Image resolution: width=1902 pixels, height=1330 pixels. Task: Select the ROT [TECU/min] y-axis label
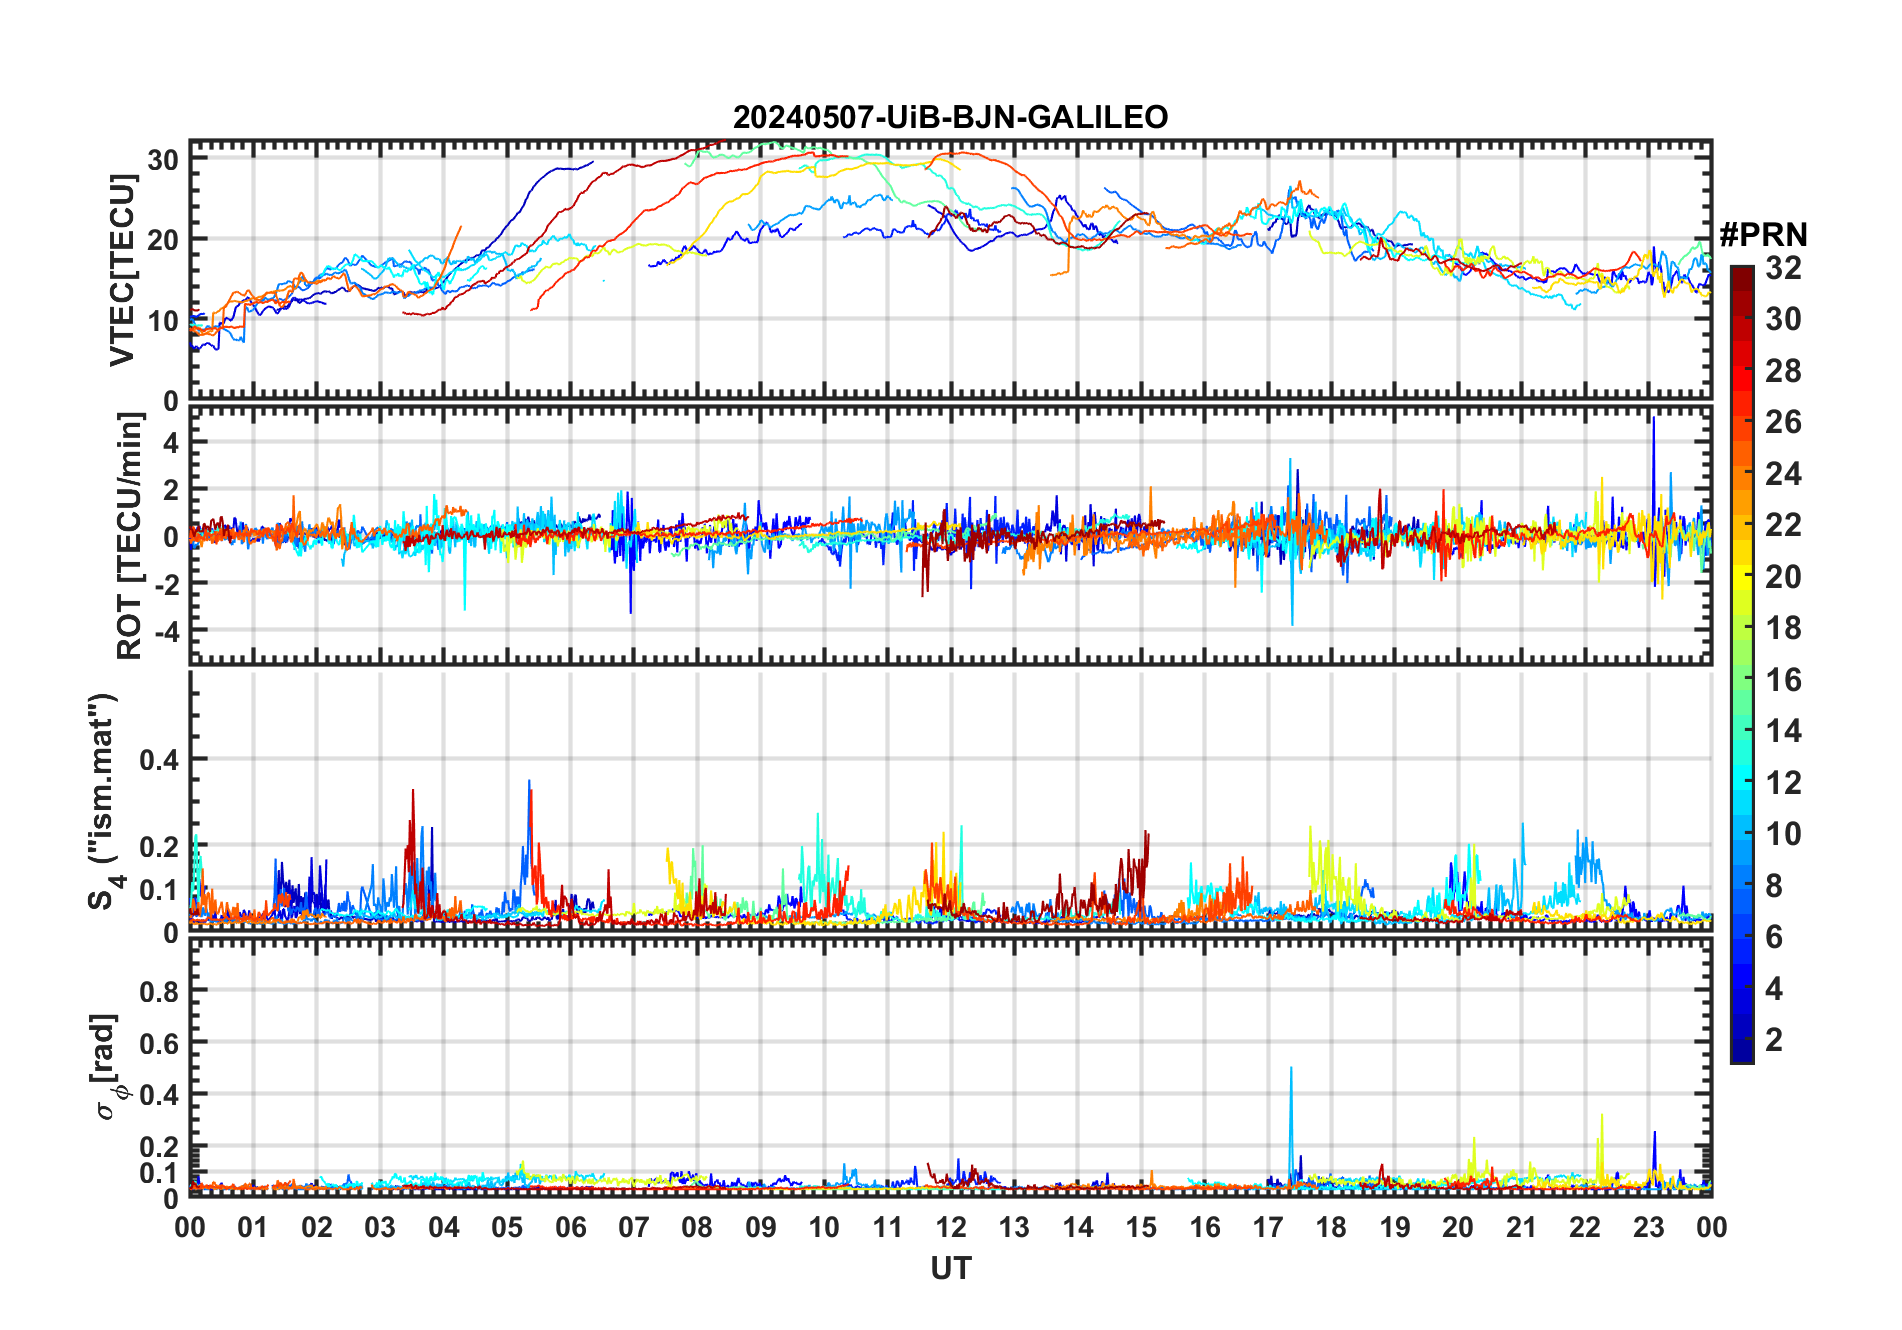[130, 536]
